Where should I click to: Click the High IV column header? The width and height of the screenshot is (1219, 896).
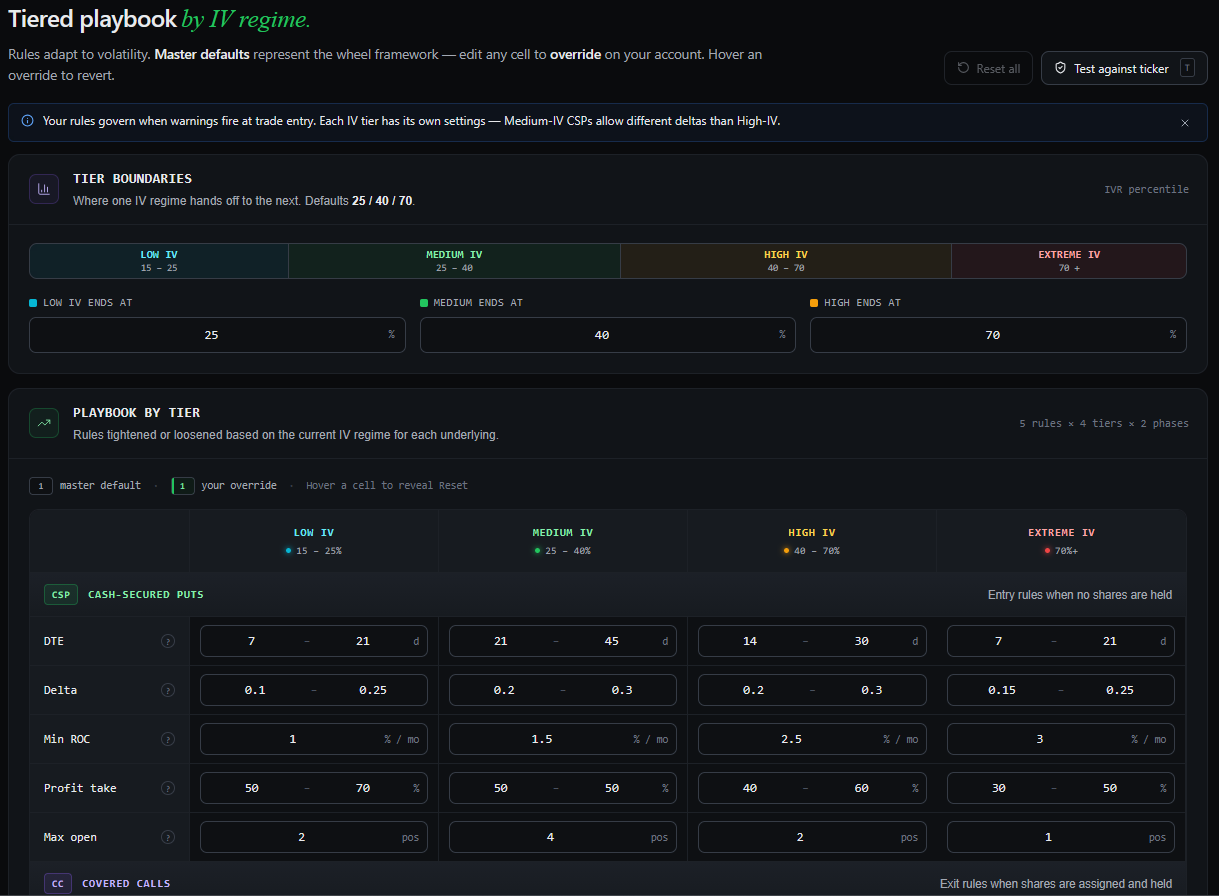(x=812, y=541)
